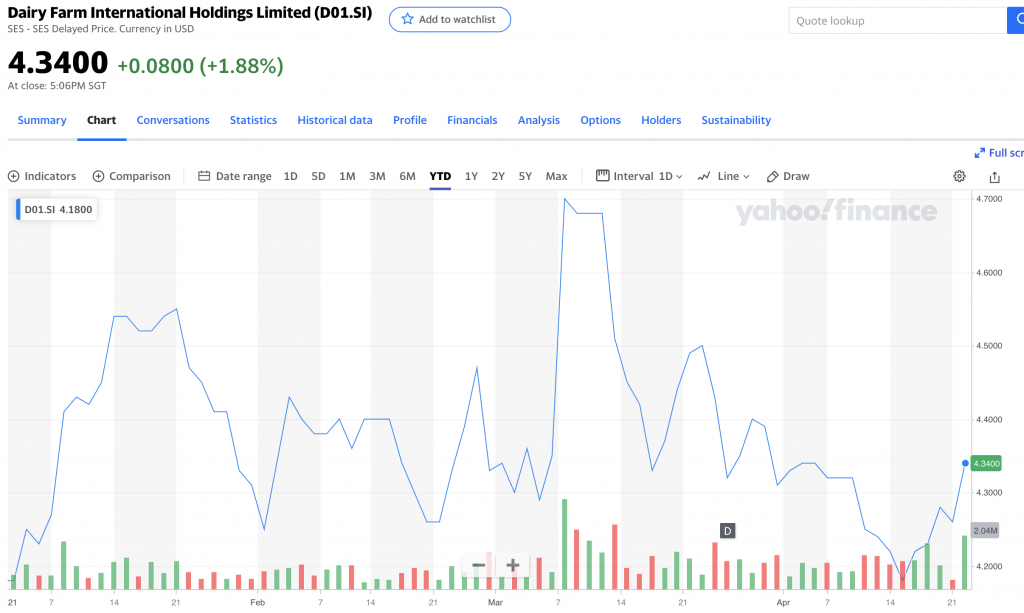This screenshot has height=613, width=1024.
Task: Zoom in chart with plus button
Action: point(512,565)
